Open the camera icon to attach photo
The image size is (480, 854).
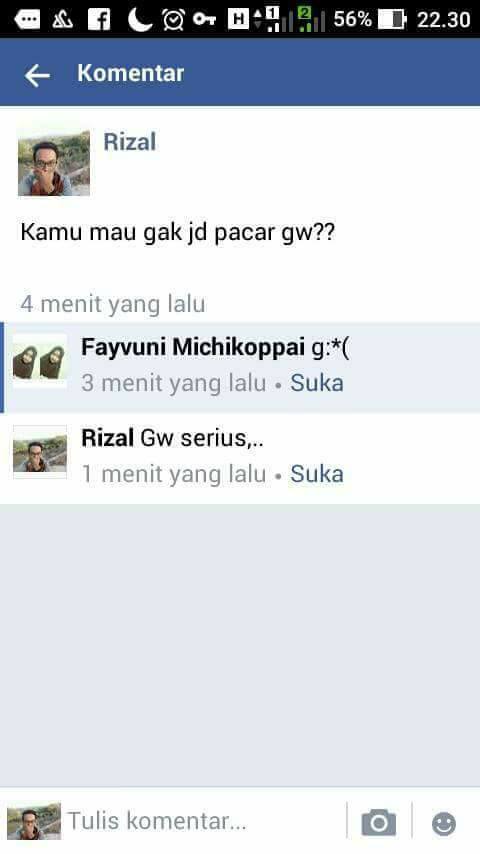[379, 822]
